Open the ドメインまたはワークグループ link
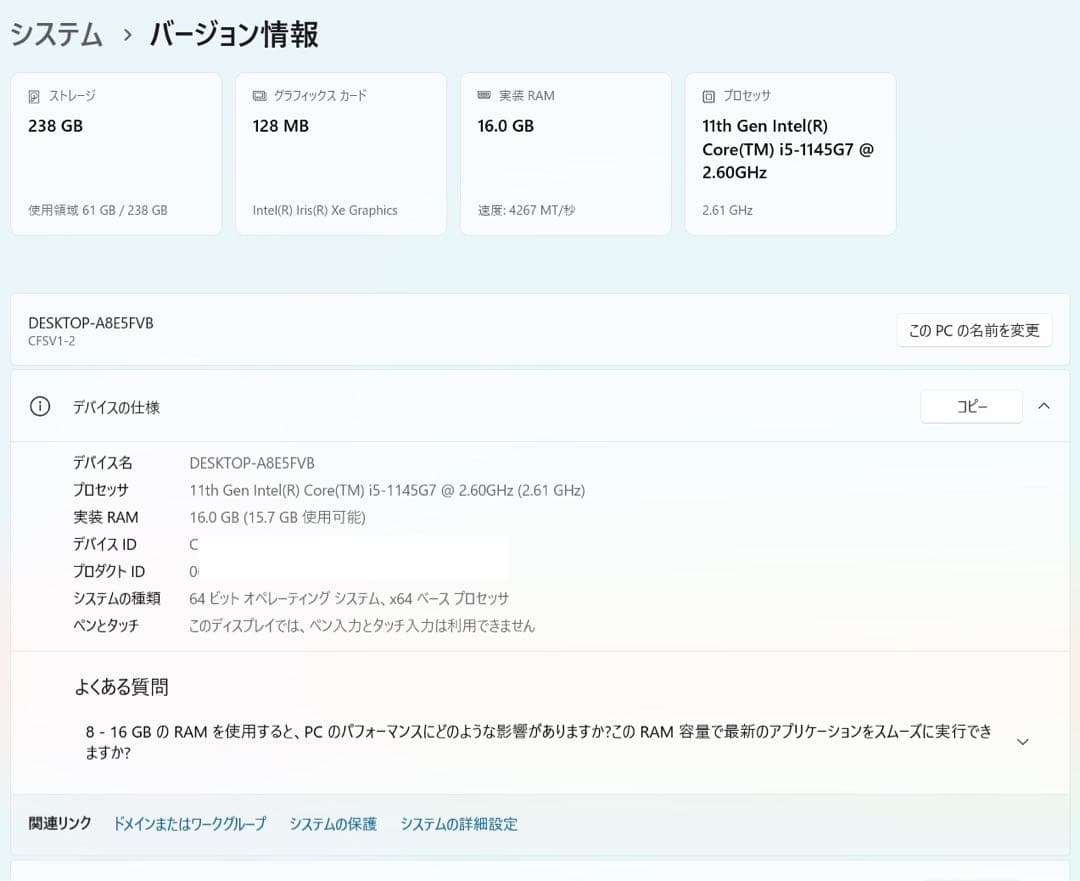The width and height of the screenshot is (1080, 881). (x=186, y=824)
